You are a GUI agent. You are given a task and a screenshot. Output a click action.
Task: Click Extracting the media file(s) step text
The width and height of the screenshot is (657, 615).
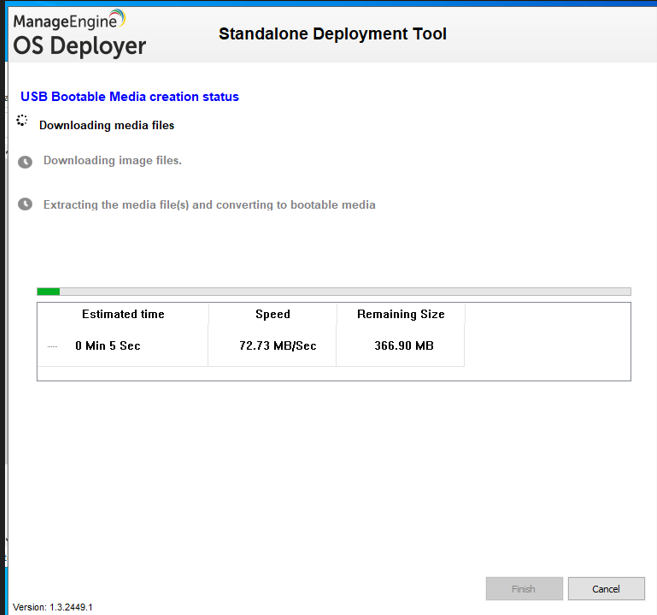(210, 205)
